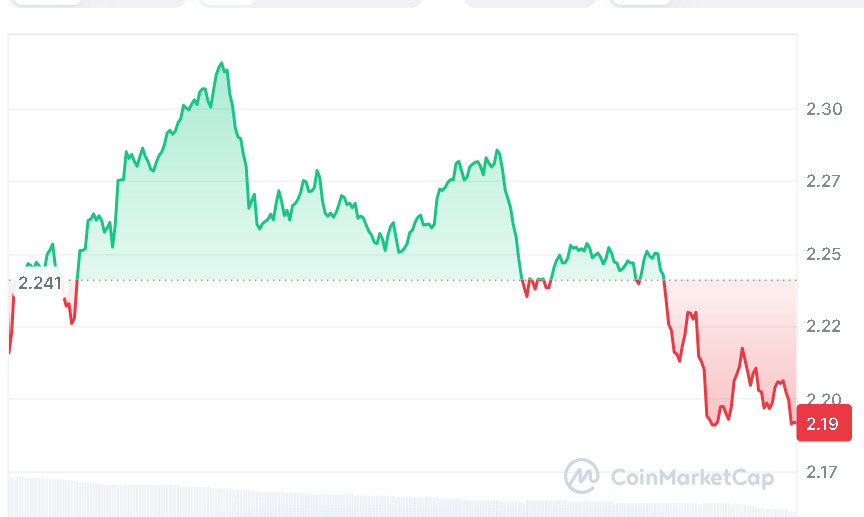This screenshot has height=517, width=864.
Task: Click the 2.241 opening price label
Action: [x=40, y=282]
